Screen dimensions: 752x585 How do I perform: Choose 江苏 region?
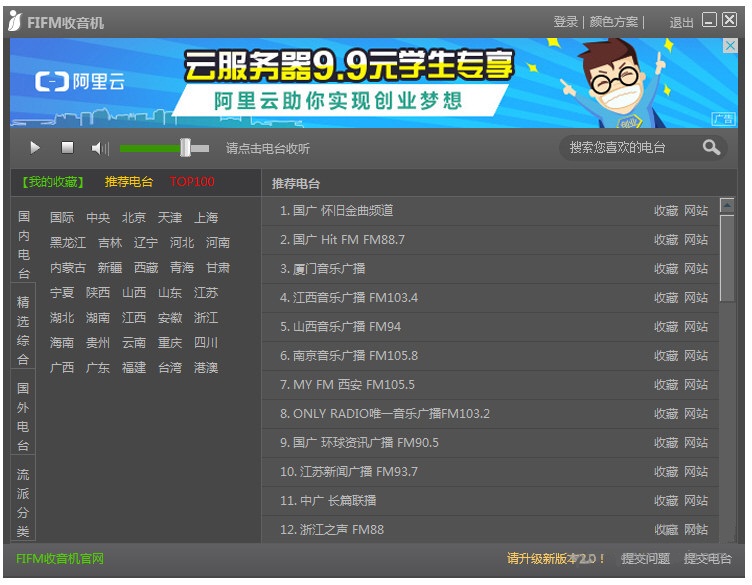[206, 292]
